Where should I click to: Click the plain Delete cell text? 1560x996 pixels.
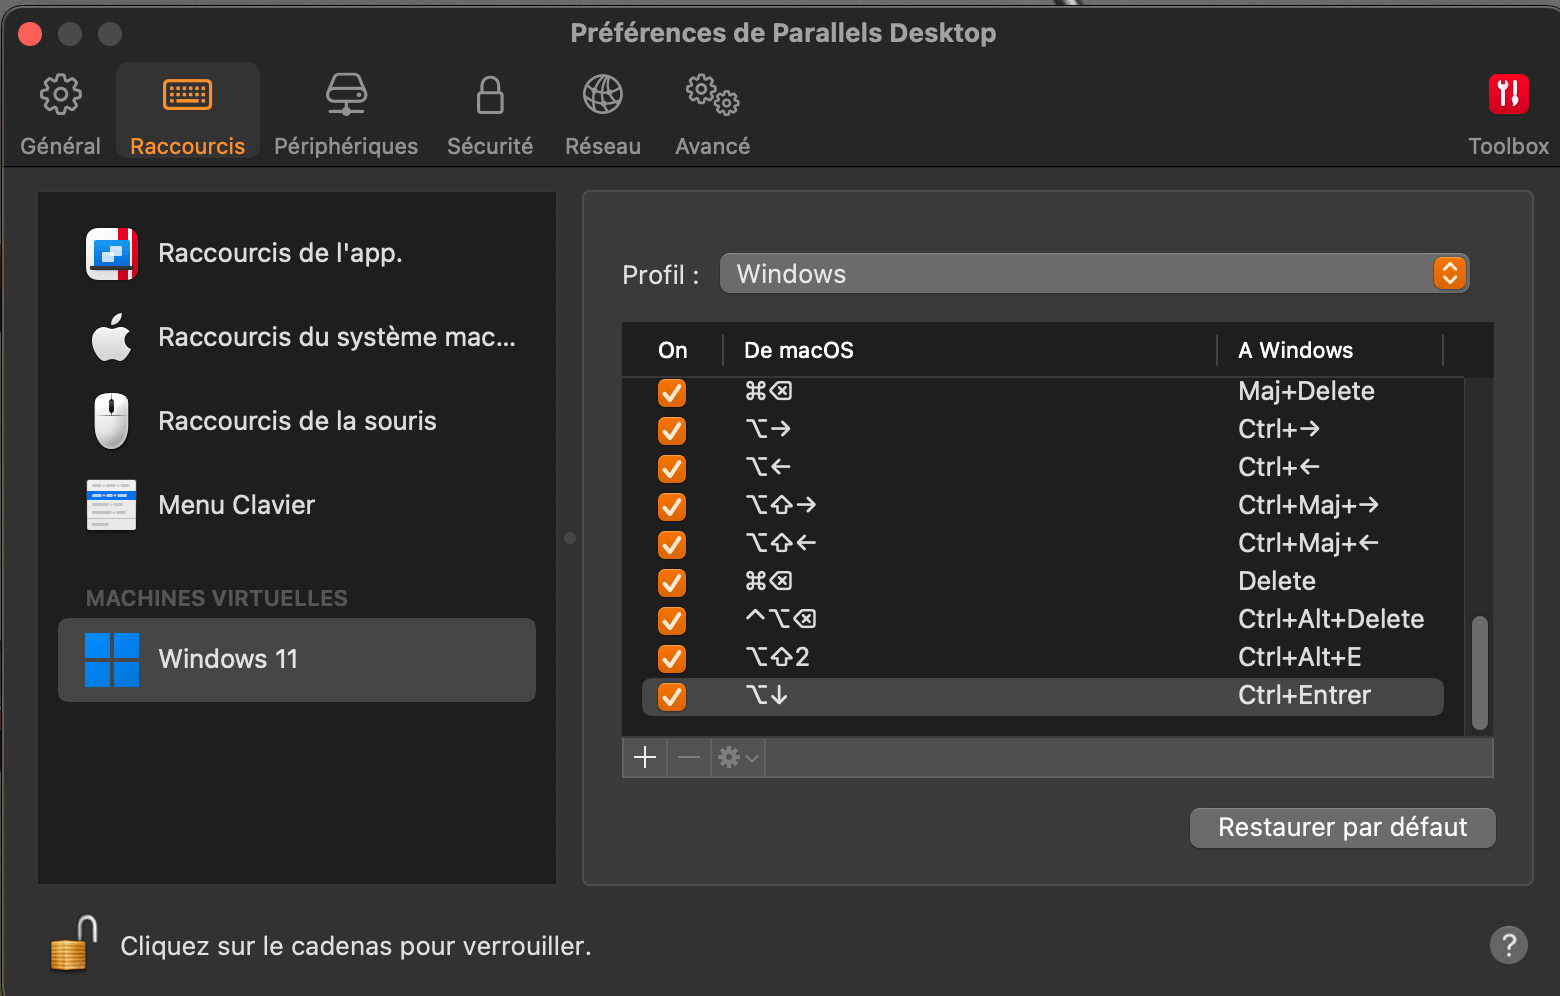(x=1277, y=581)
